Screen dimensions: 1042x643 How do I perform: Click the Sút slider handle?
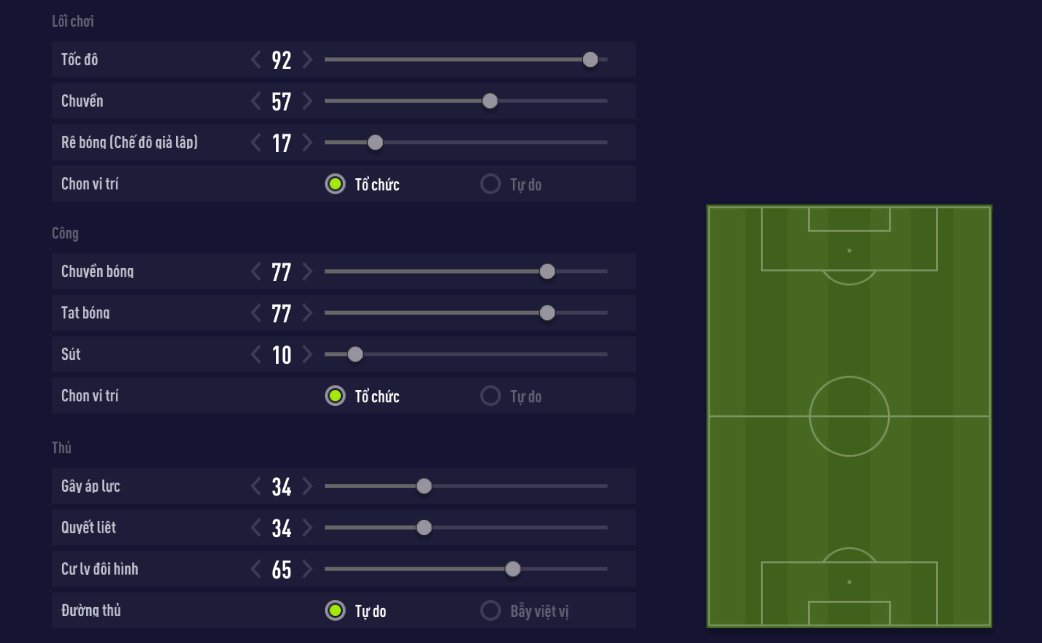point(355,354)
